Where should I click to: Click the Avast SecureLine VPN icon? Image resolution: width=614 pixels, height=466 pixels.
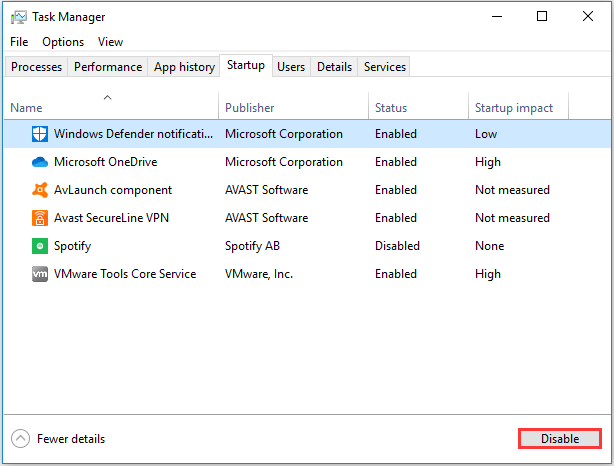coord(40,218)
